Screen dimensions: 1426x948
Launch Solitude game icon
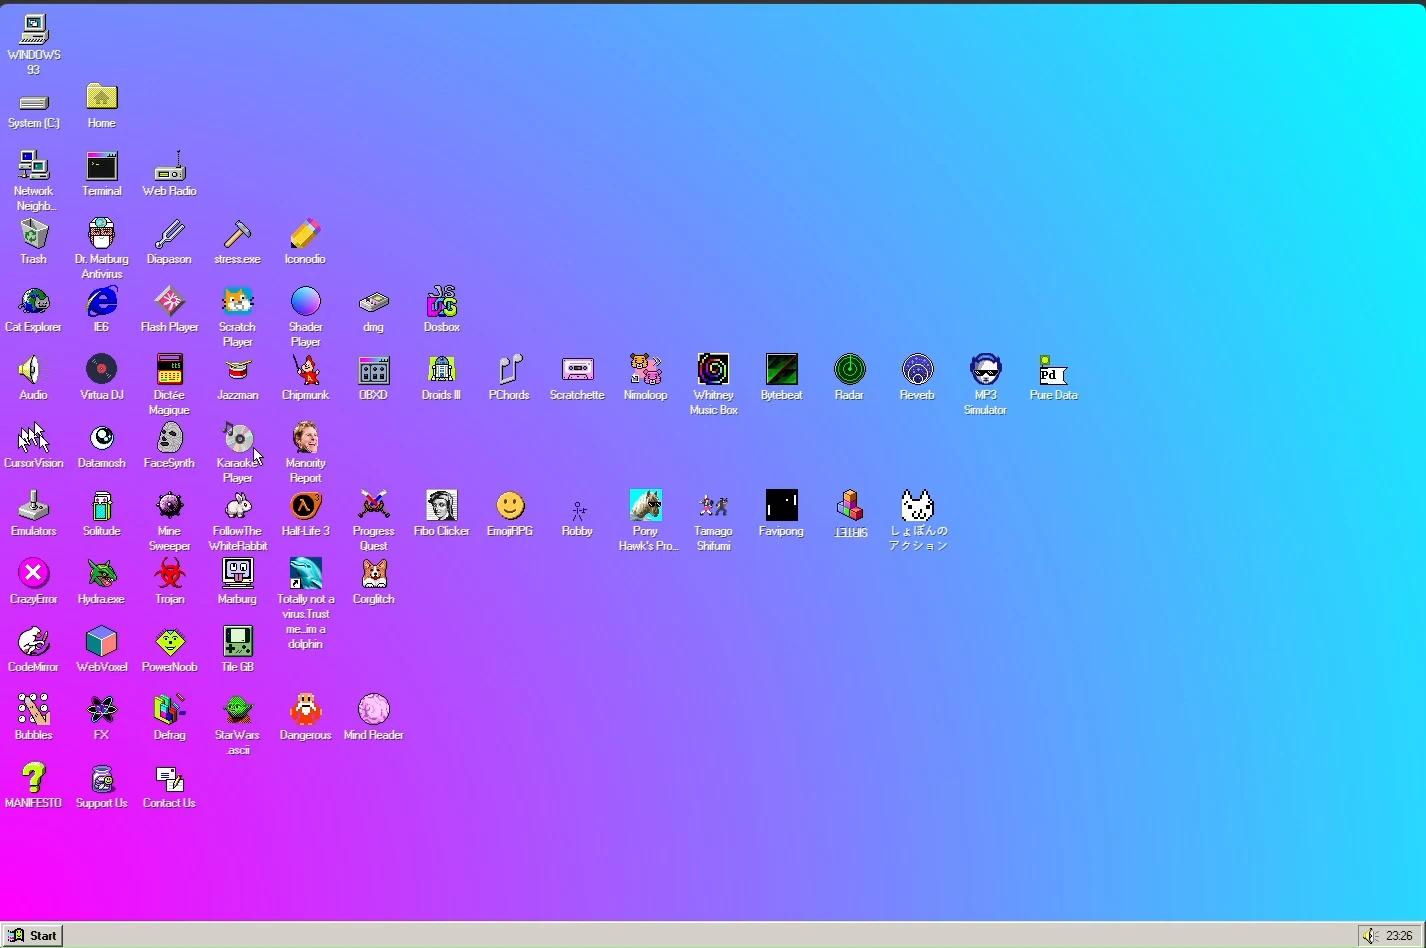coord(101,506)
